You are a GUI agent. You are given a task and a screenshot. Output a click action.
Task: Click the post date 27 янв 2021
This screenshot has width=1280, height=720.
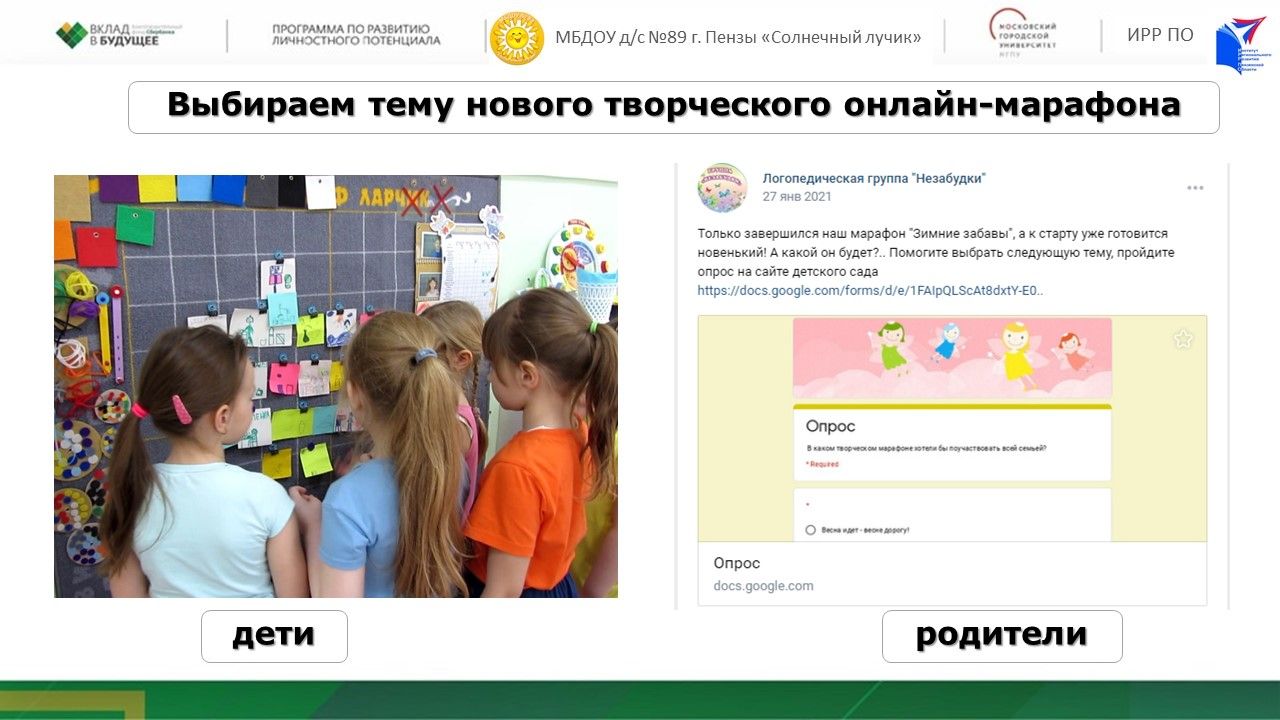(x=796, y=196)
